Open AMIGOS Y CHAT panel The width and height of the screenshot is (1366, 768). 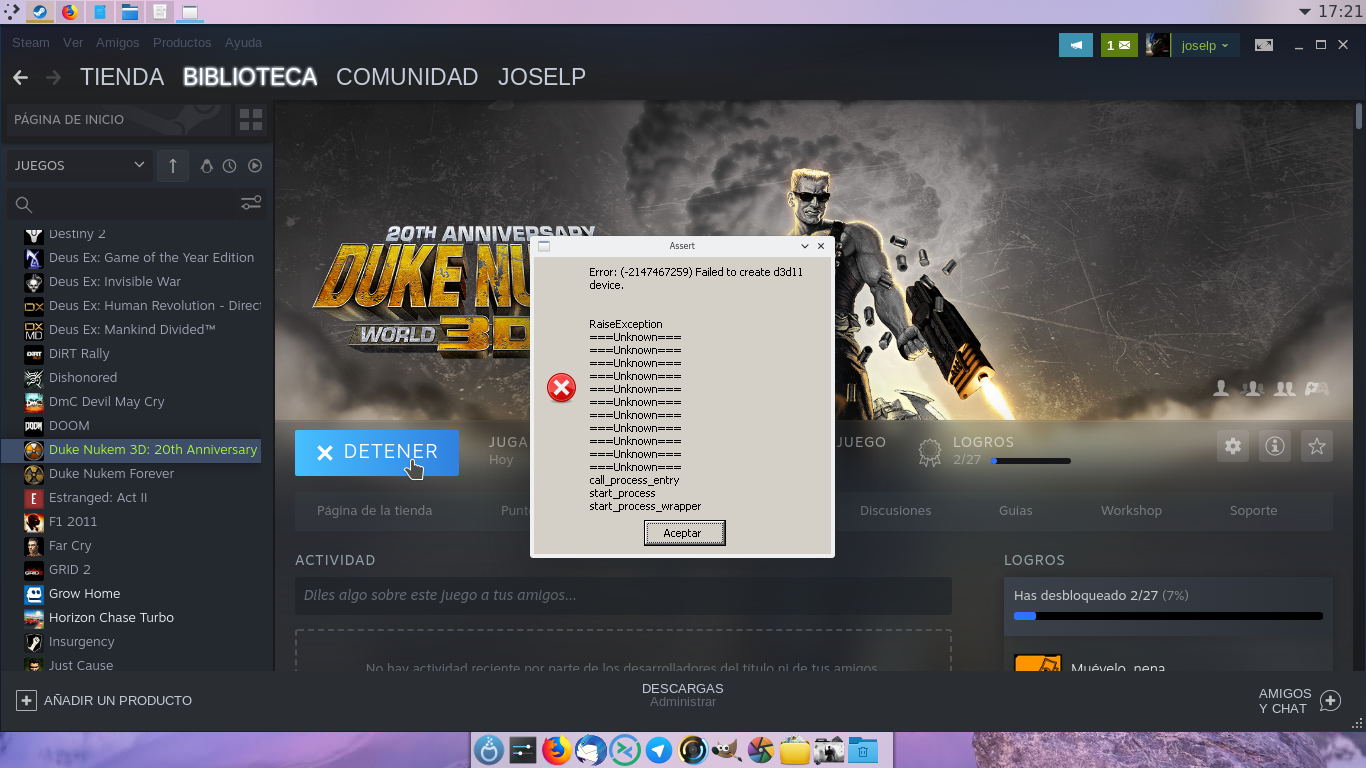pos(1299,701)
